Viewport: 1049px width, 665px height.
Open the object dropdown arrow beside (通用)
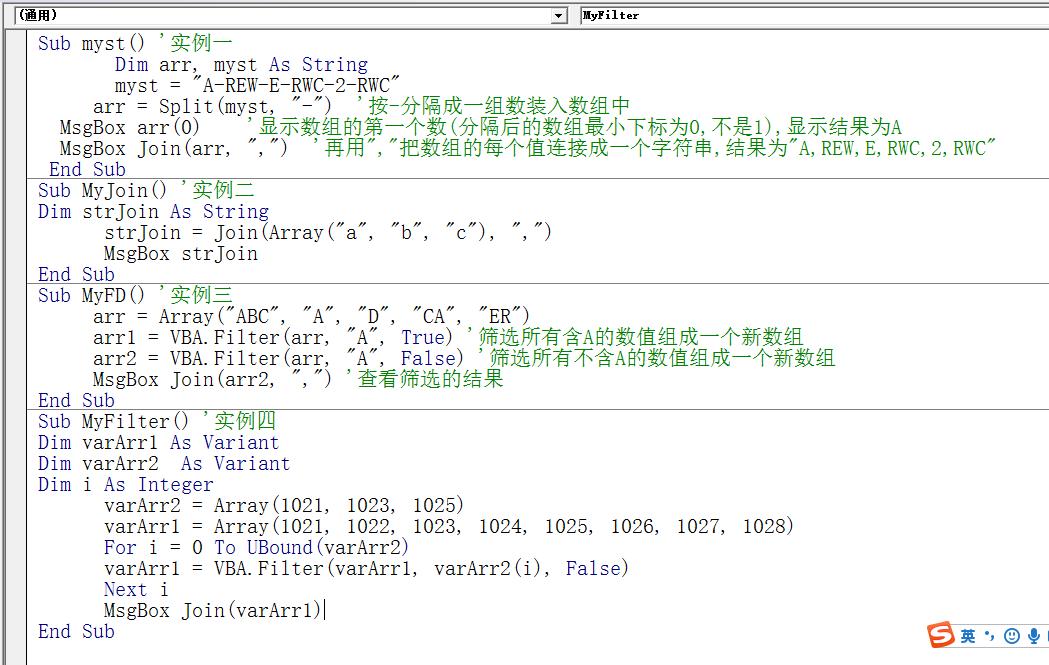click(x=559, y=16)
